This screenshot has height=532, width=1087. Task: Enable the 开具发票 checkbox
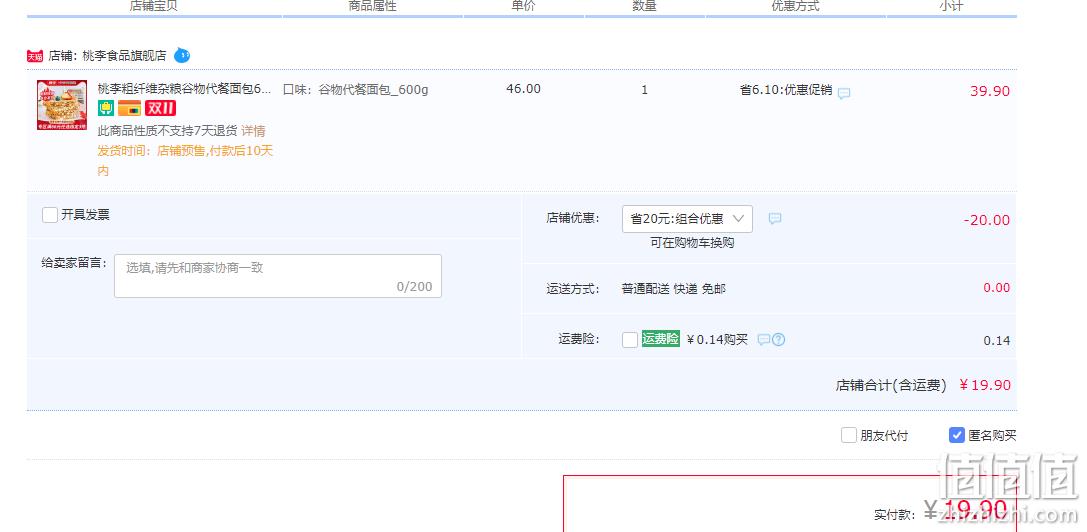(49, 215)
